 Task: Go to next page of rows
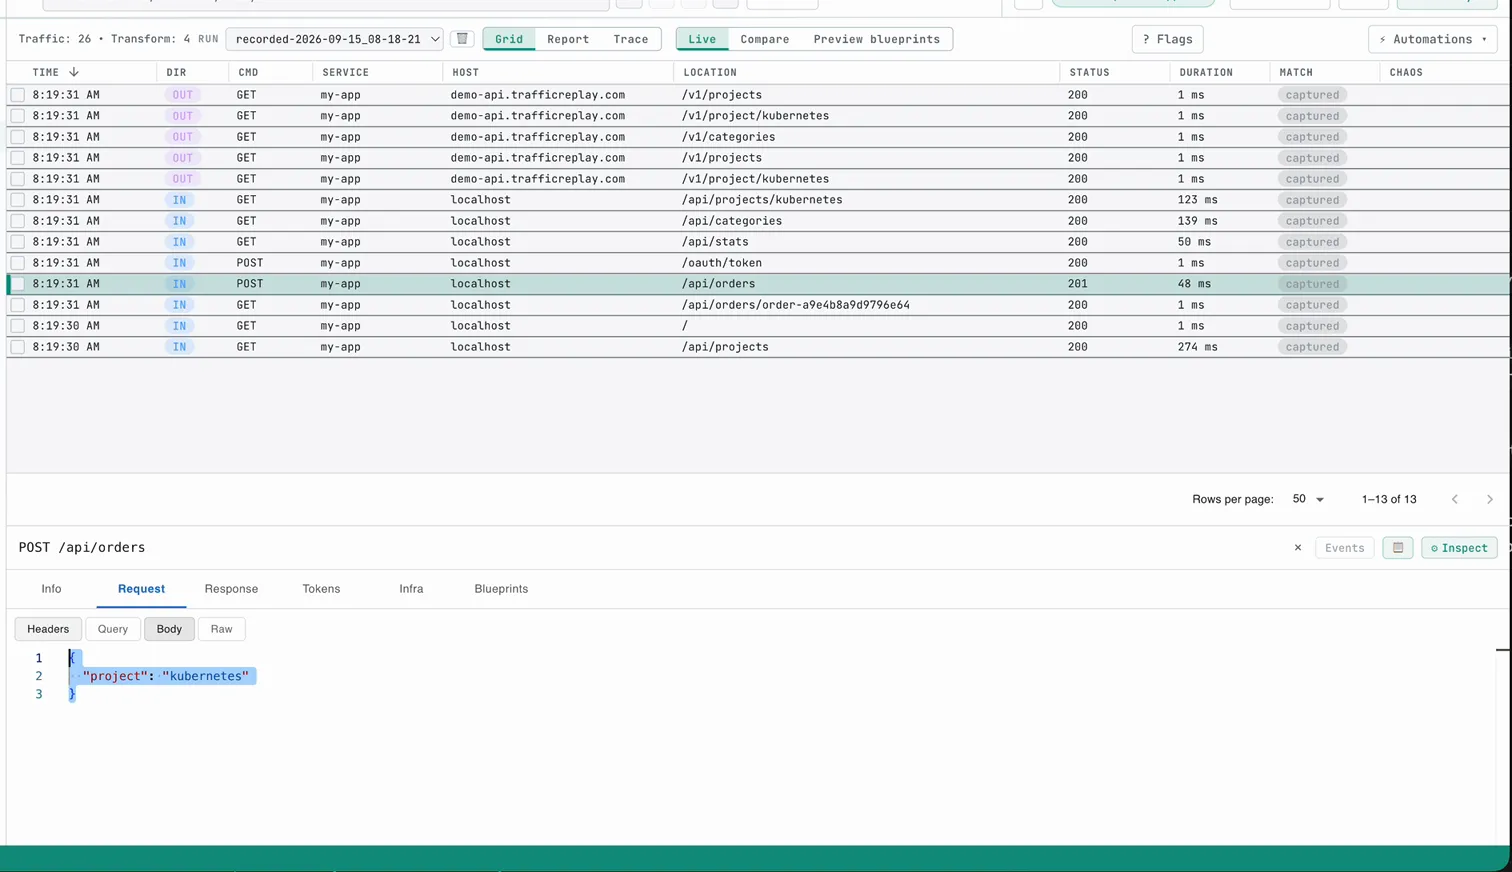tap(1489, 499)
